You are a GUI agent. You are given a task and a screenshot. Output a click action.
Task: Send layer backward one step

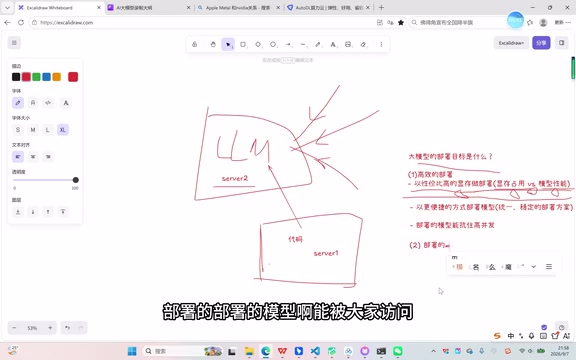33,212
